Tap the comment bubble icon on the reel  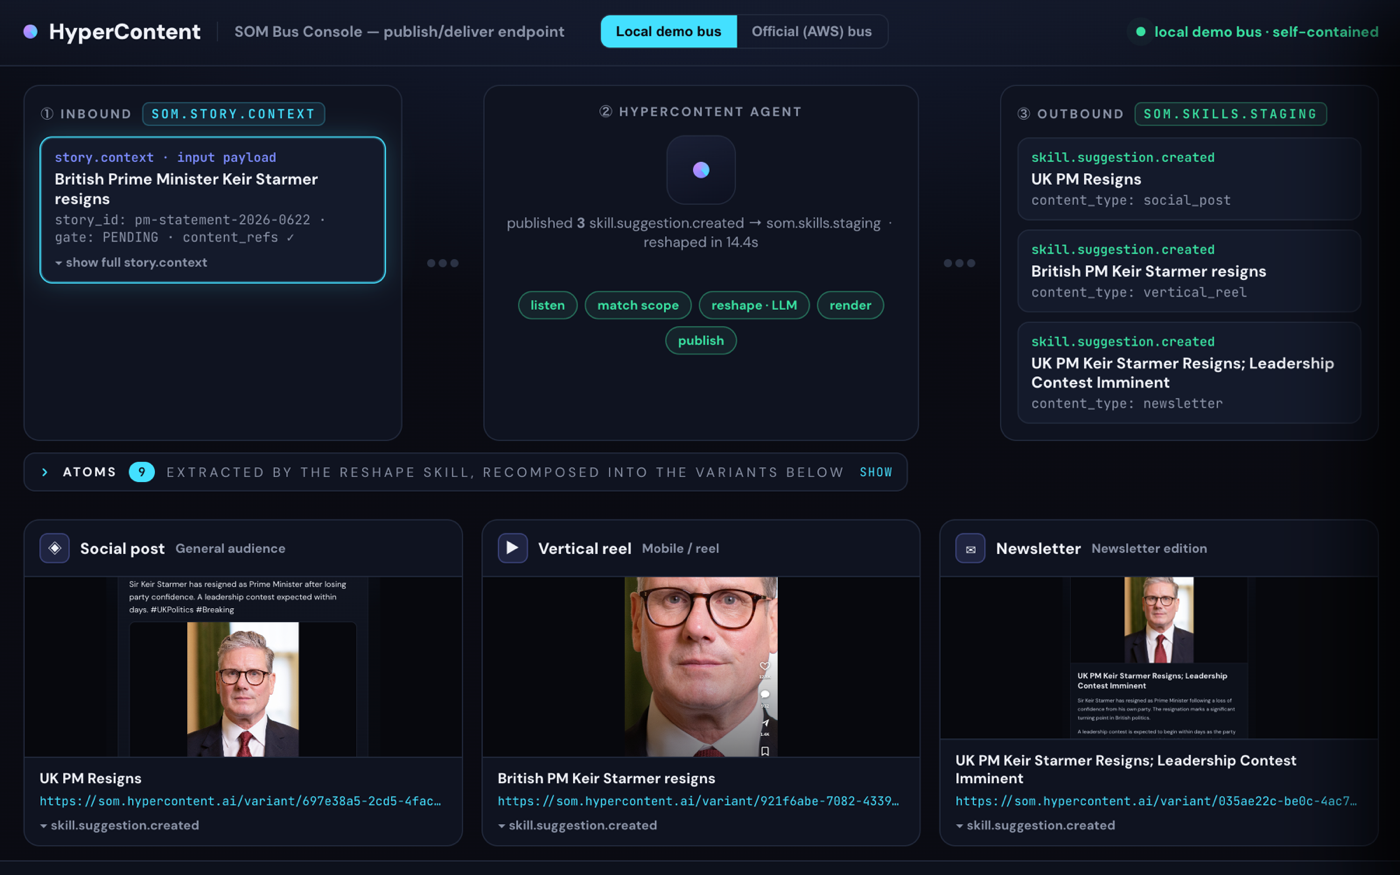point(765,694)
